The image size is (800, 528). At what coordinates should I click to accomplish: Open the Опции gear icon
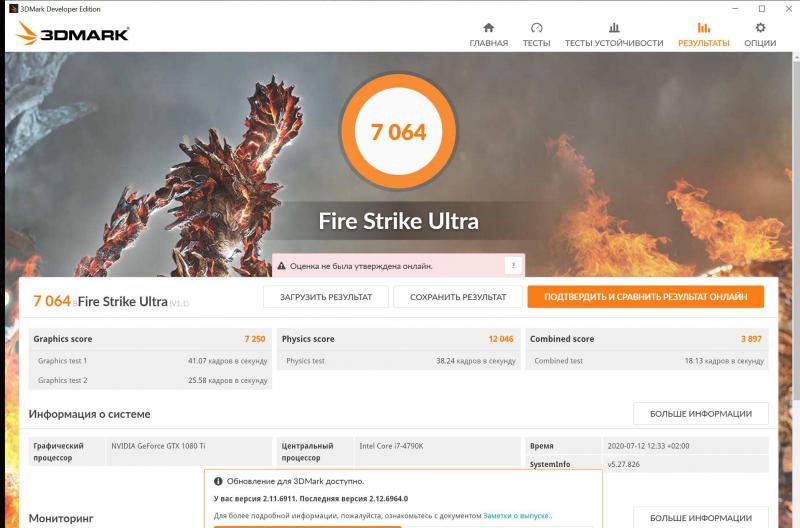(760, 28)
